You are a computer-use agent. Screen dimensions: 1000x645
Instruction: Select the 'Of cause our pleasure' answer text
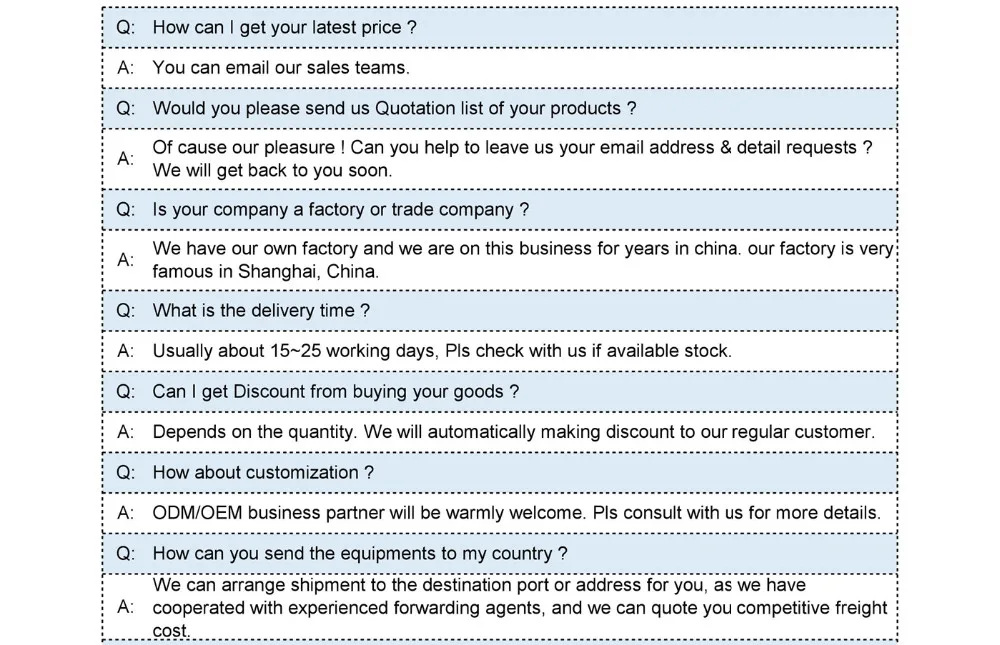512,159
